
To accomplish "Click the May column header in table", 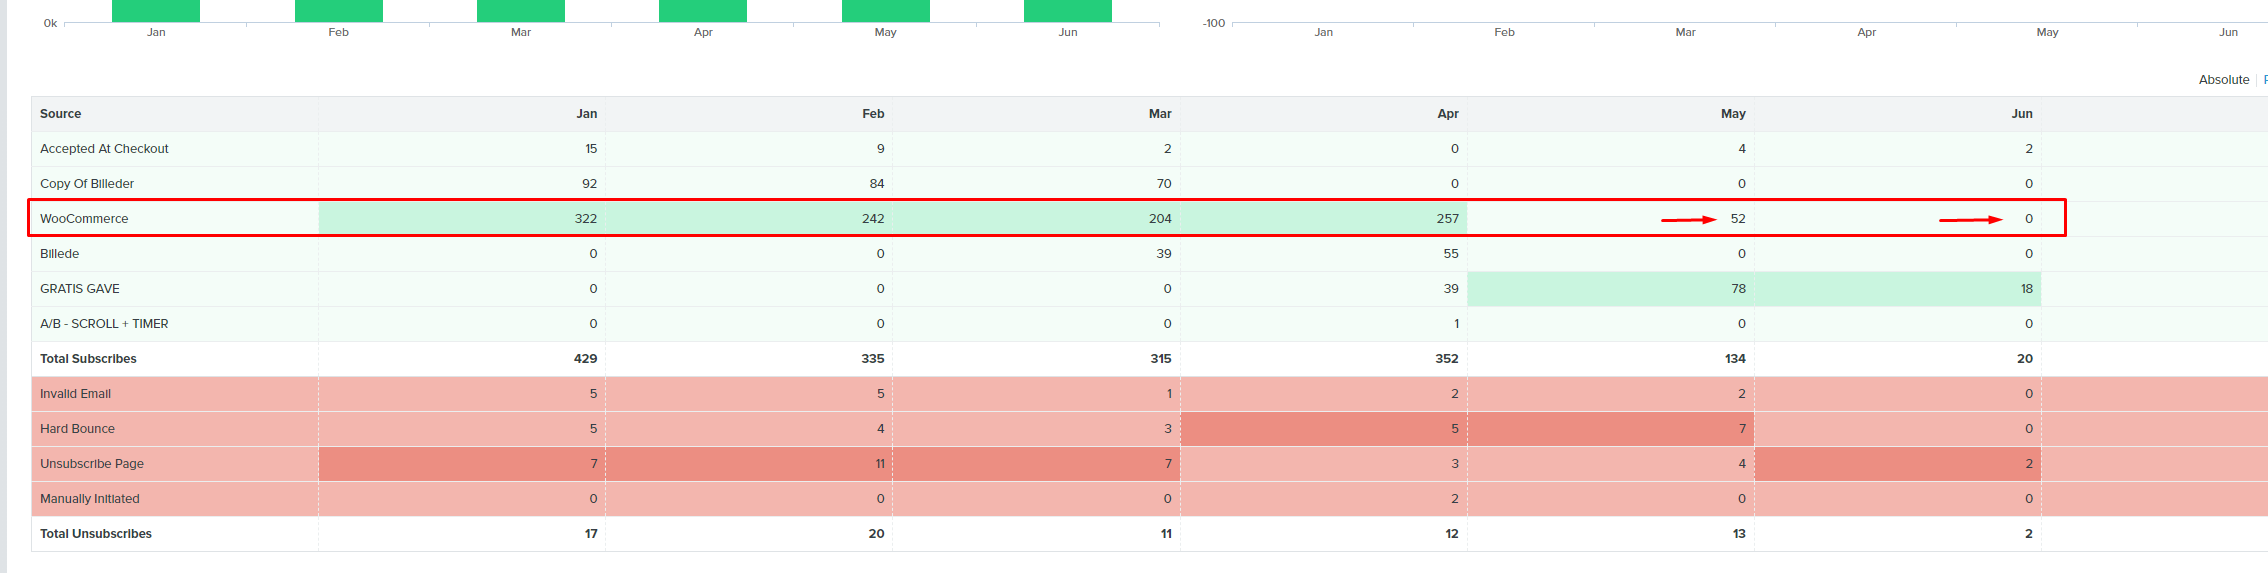I will click(x=1733, y=114).
